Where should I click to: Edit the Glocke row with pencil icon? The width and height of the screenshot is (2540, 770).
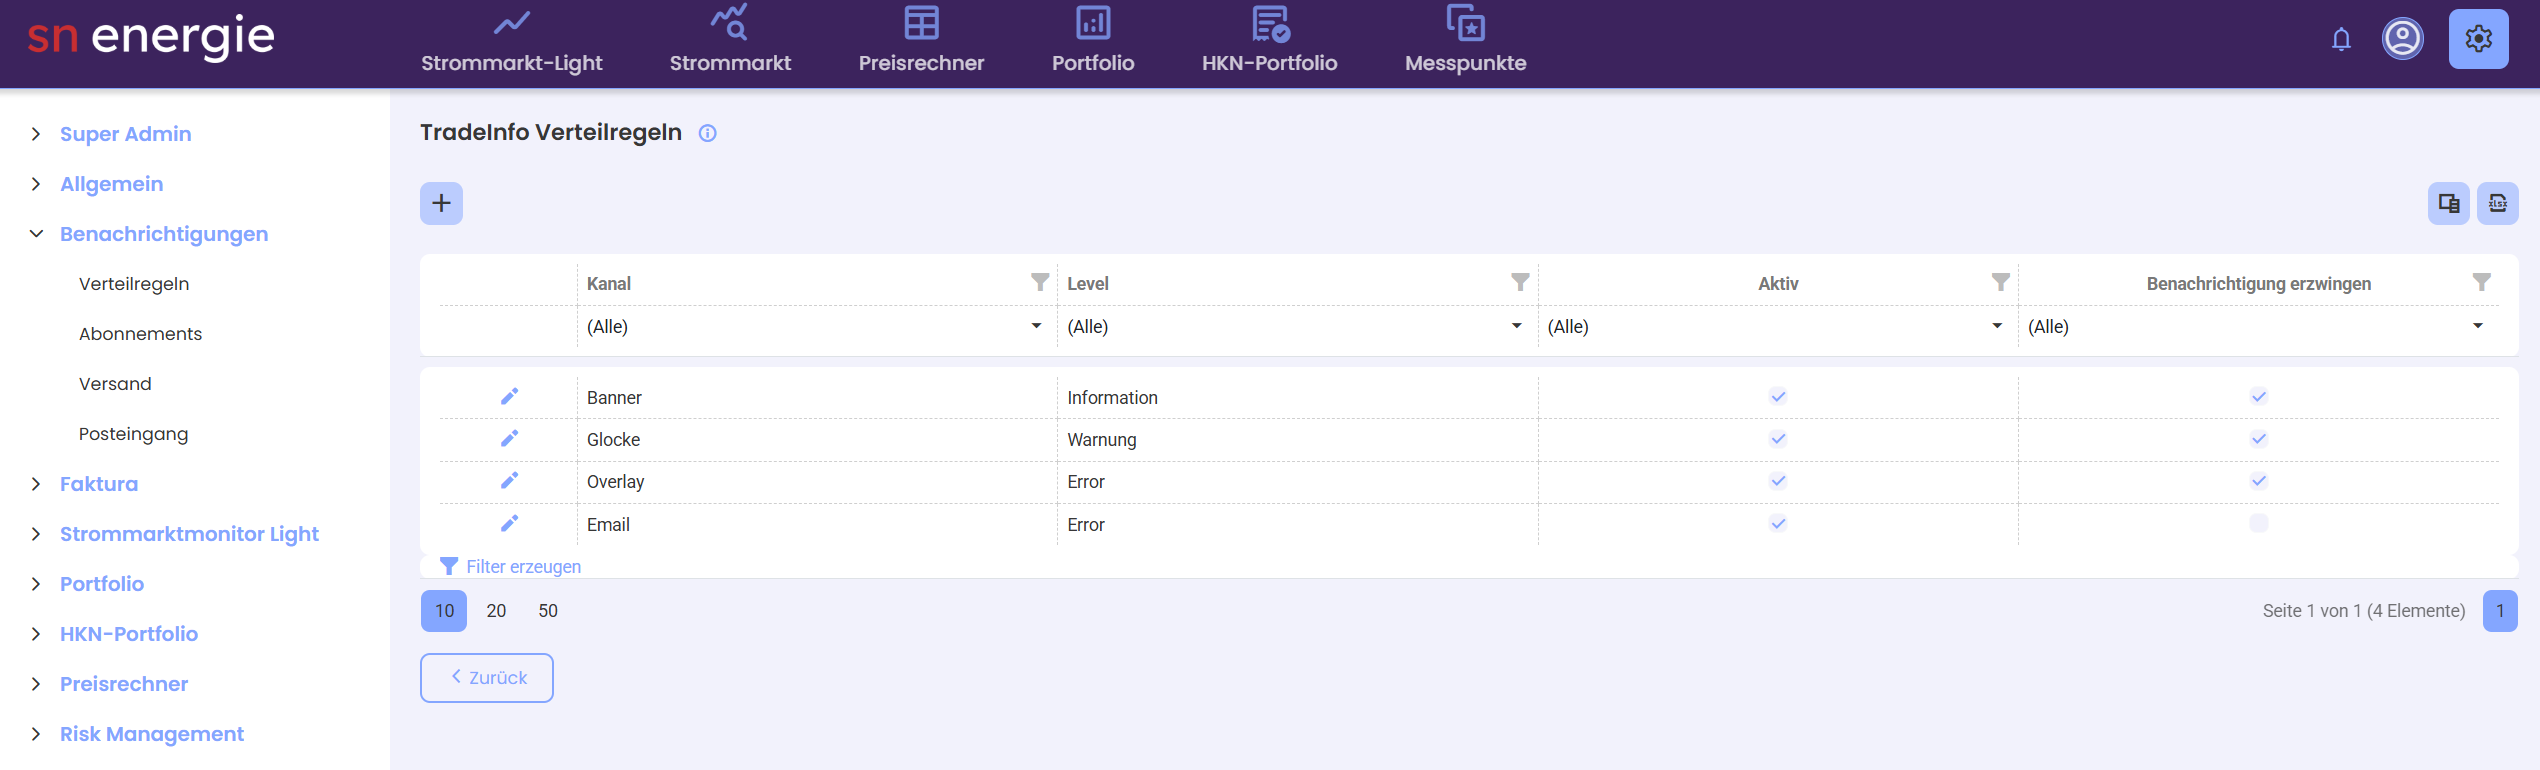509,439
